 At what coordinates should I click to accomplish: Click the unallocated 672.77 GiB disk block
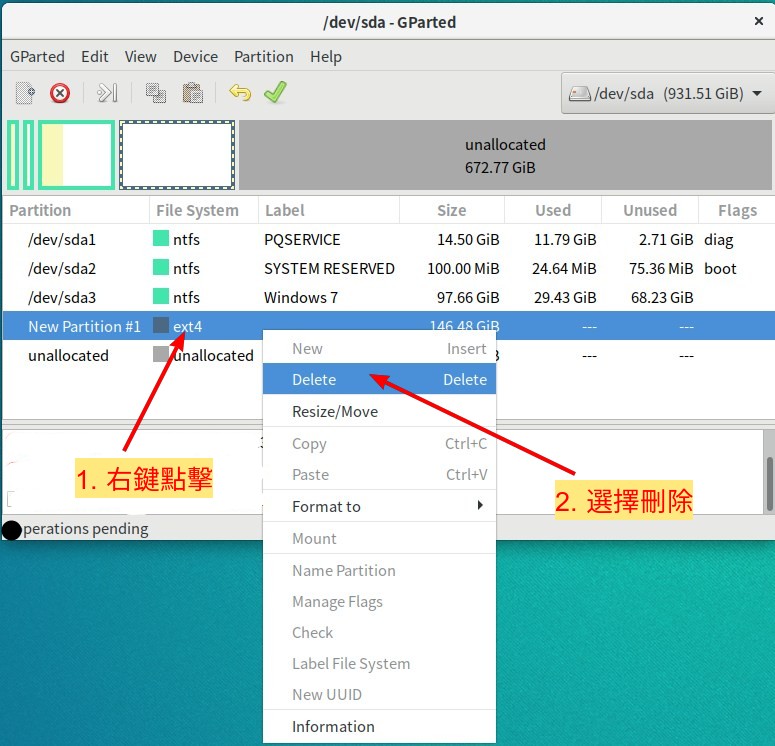click(505, 156)
